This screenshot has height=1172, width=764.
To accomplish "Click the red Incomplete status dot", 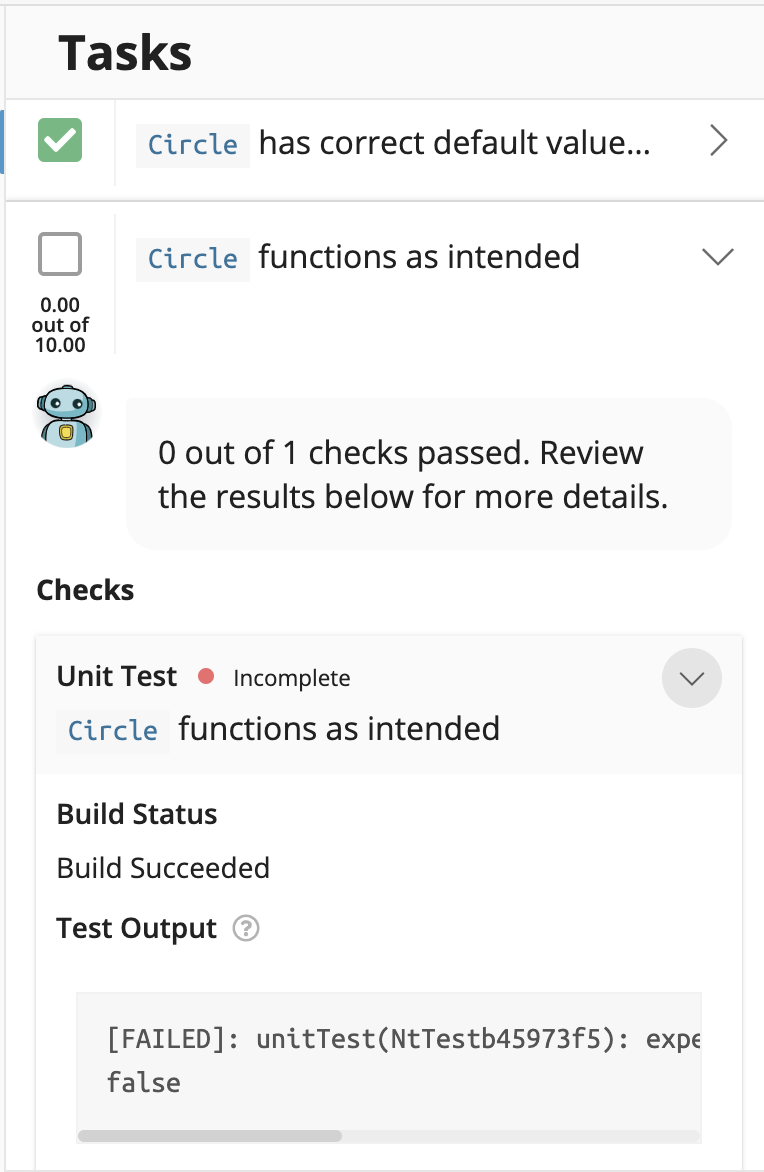I will click(x=205, y=676).
